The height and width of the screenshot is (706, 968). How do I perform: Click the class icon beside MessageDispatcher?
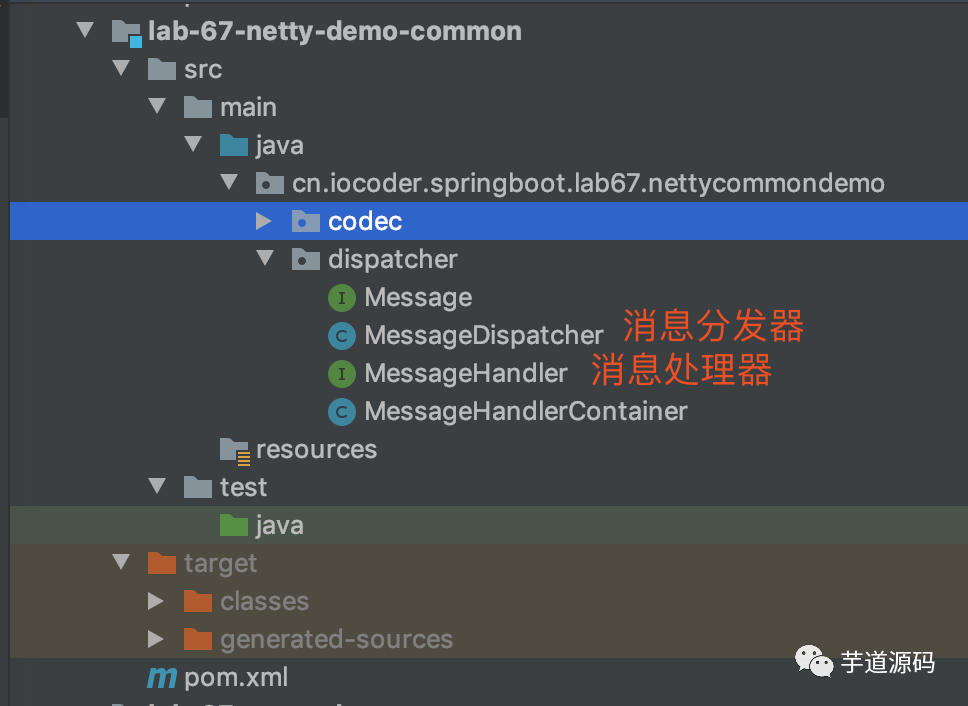[x=342, y=336]
